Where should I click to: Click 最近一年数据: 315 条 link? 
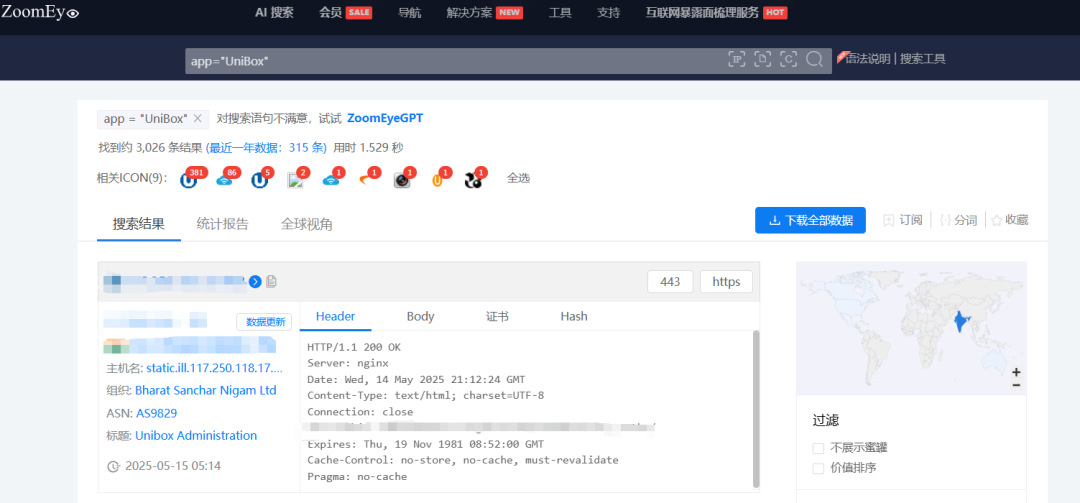tap(266, 147)
